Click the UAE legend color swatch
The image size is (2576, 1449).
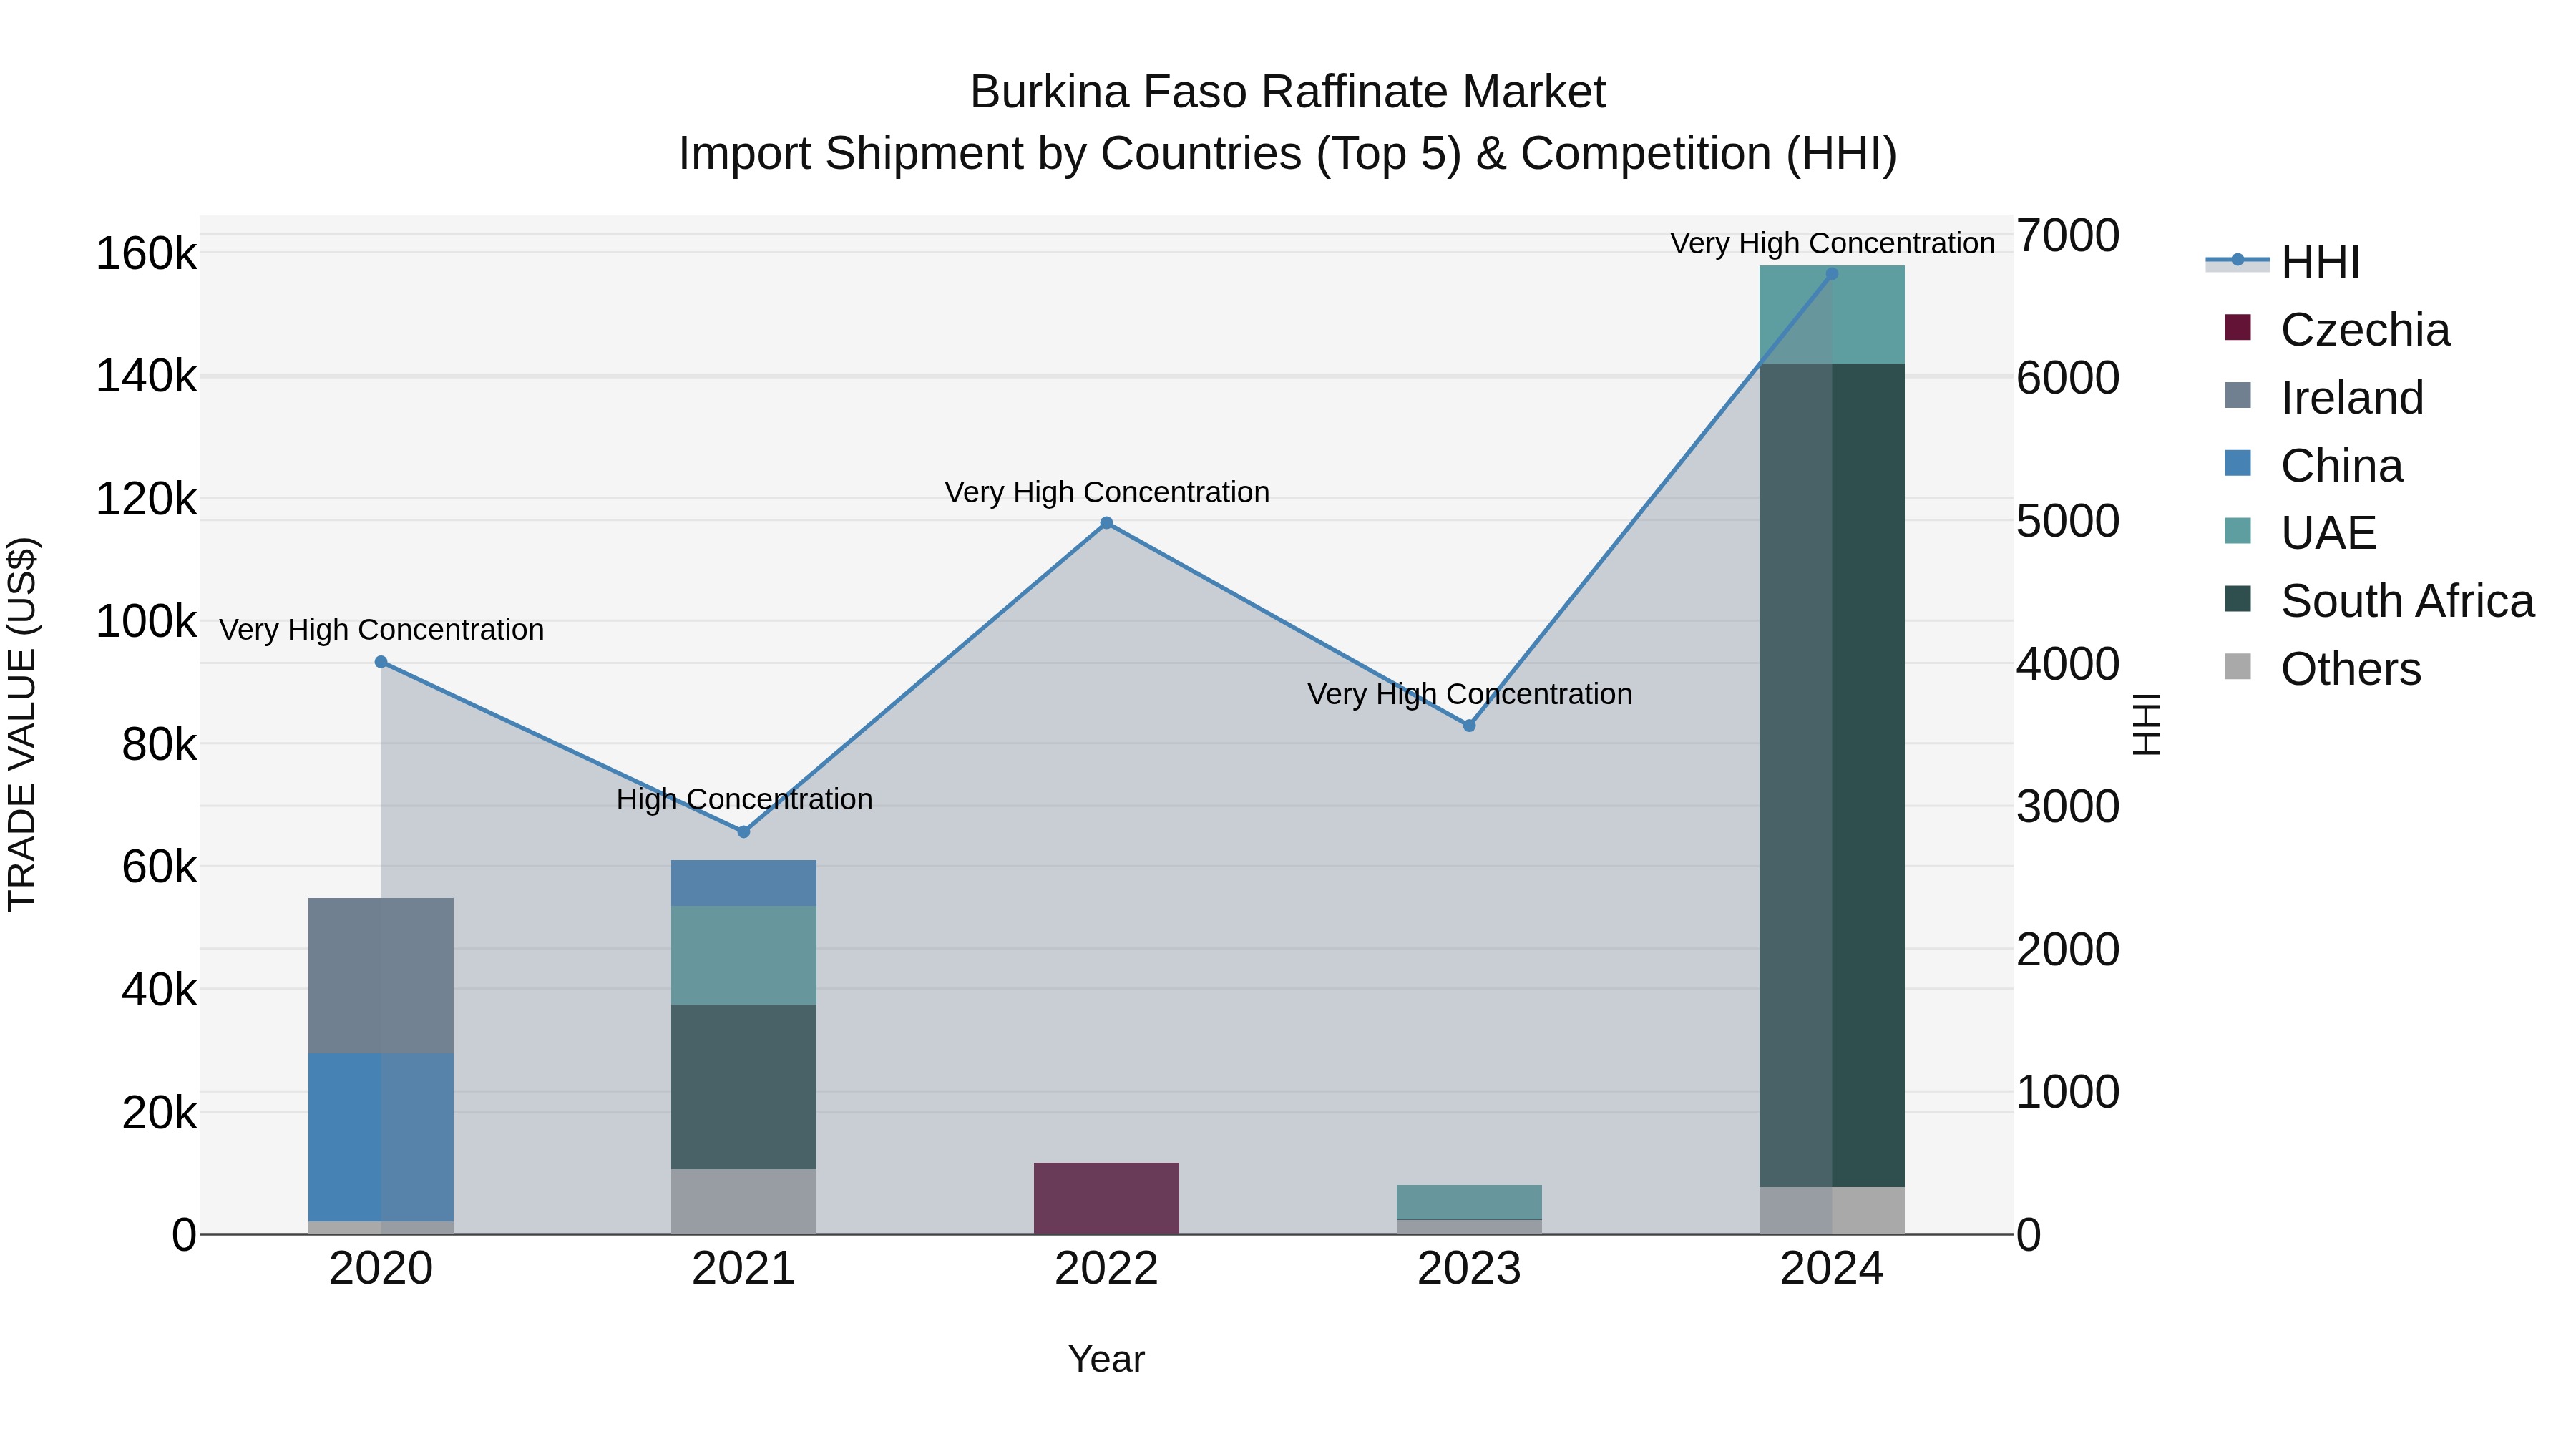point(2237,531)
